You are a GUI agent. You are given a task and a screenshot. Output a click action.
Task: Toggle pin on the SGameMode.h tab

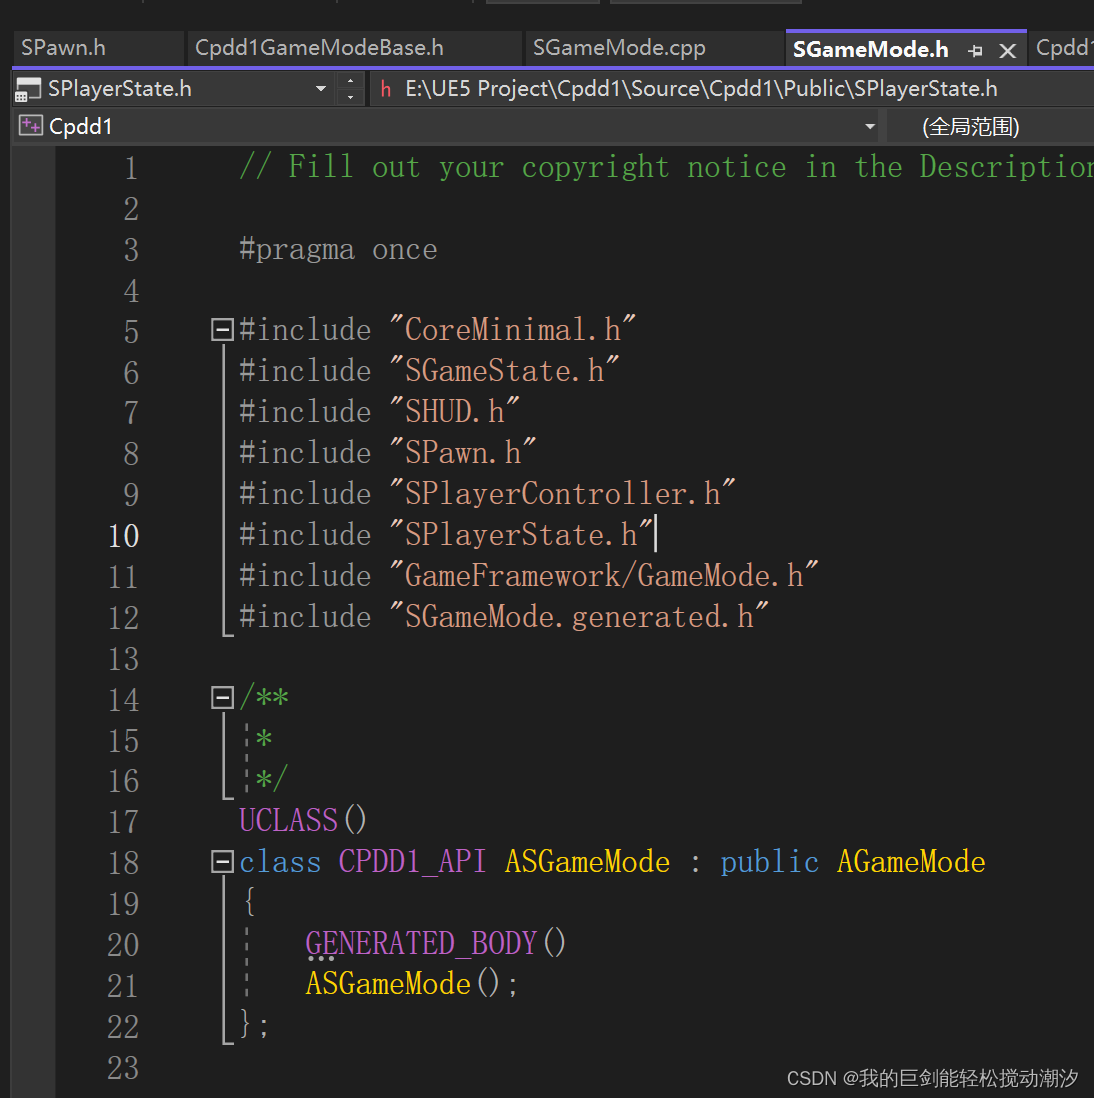[x=975, y=48]
